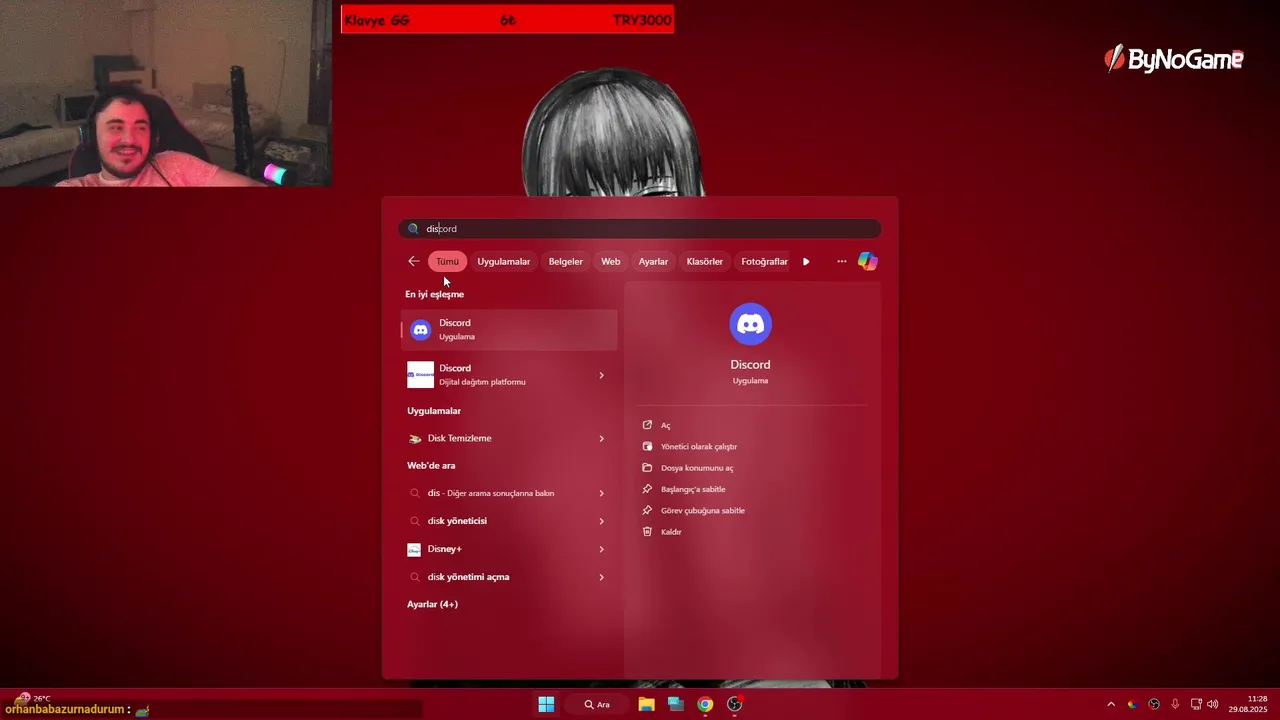Switch to the Belgeler filter tab
The width and height of the screenshot is (1280, 720).
[x=565, y=261]
